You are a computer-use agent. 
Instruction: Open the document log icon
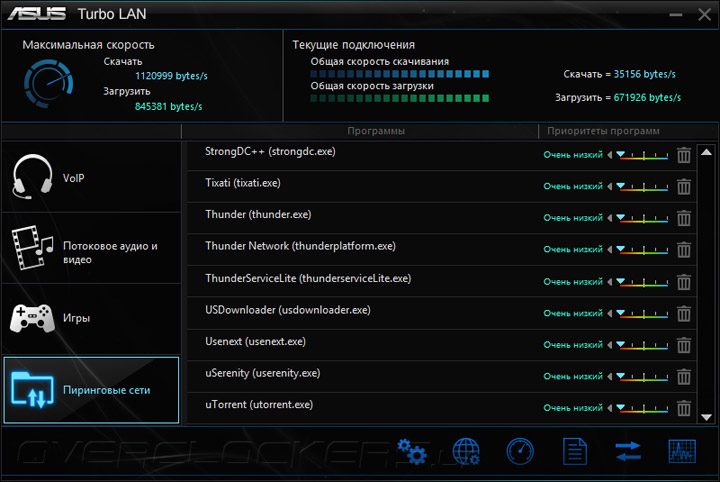coord(575,452)
